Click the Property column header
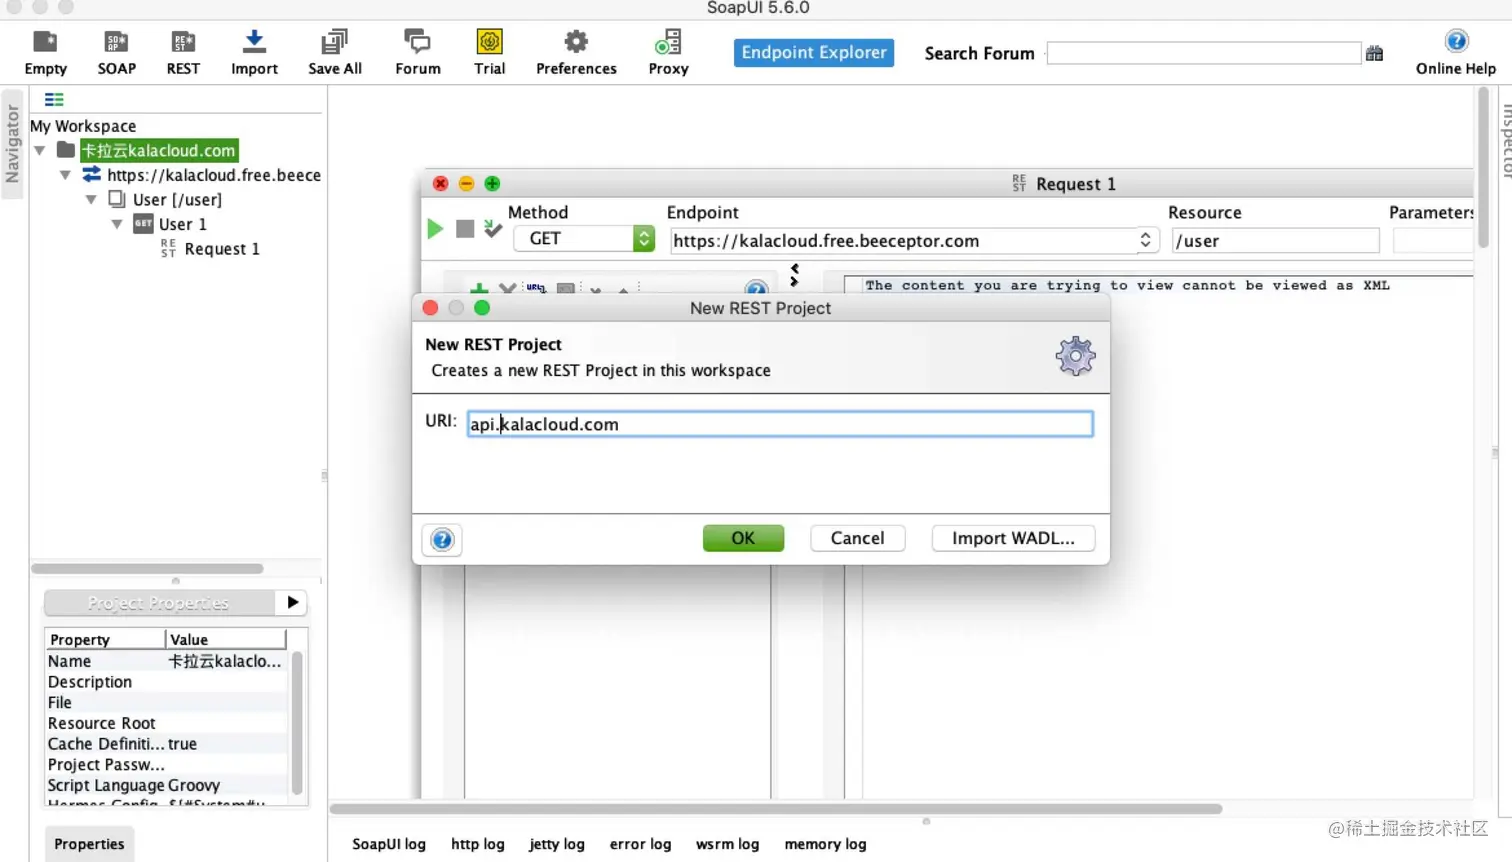1512x862 pixels. [x=105, y=639]
